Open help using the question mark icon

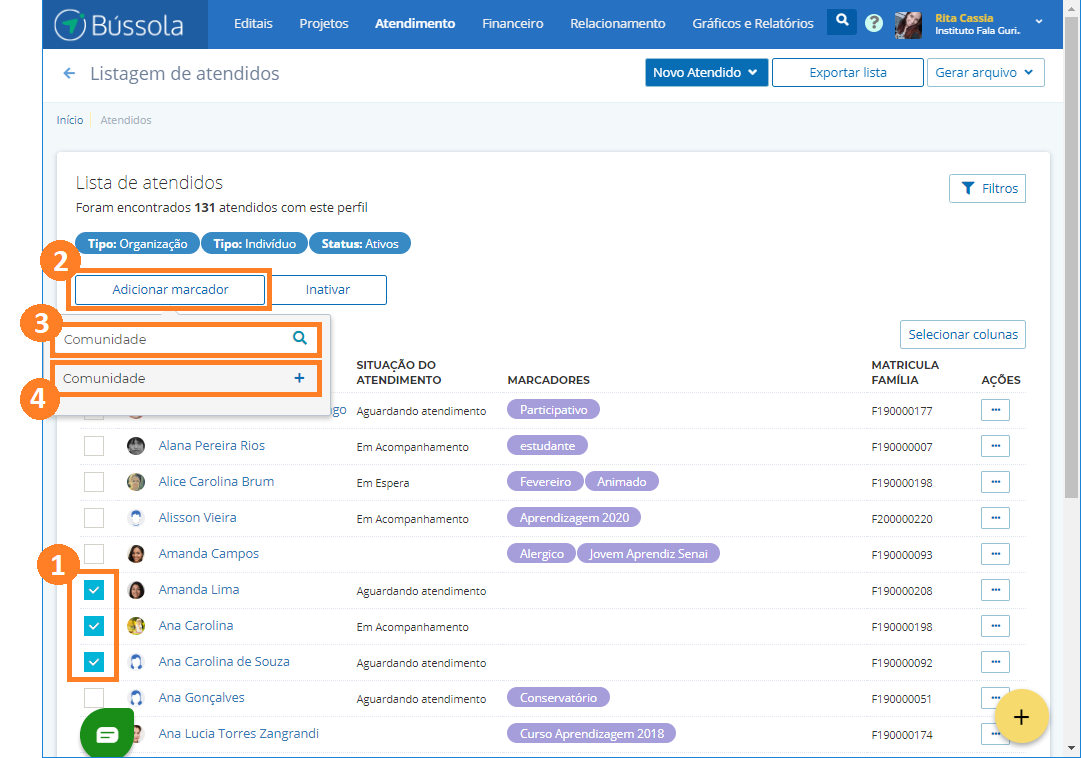click(873, 23)
